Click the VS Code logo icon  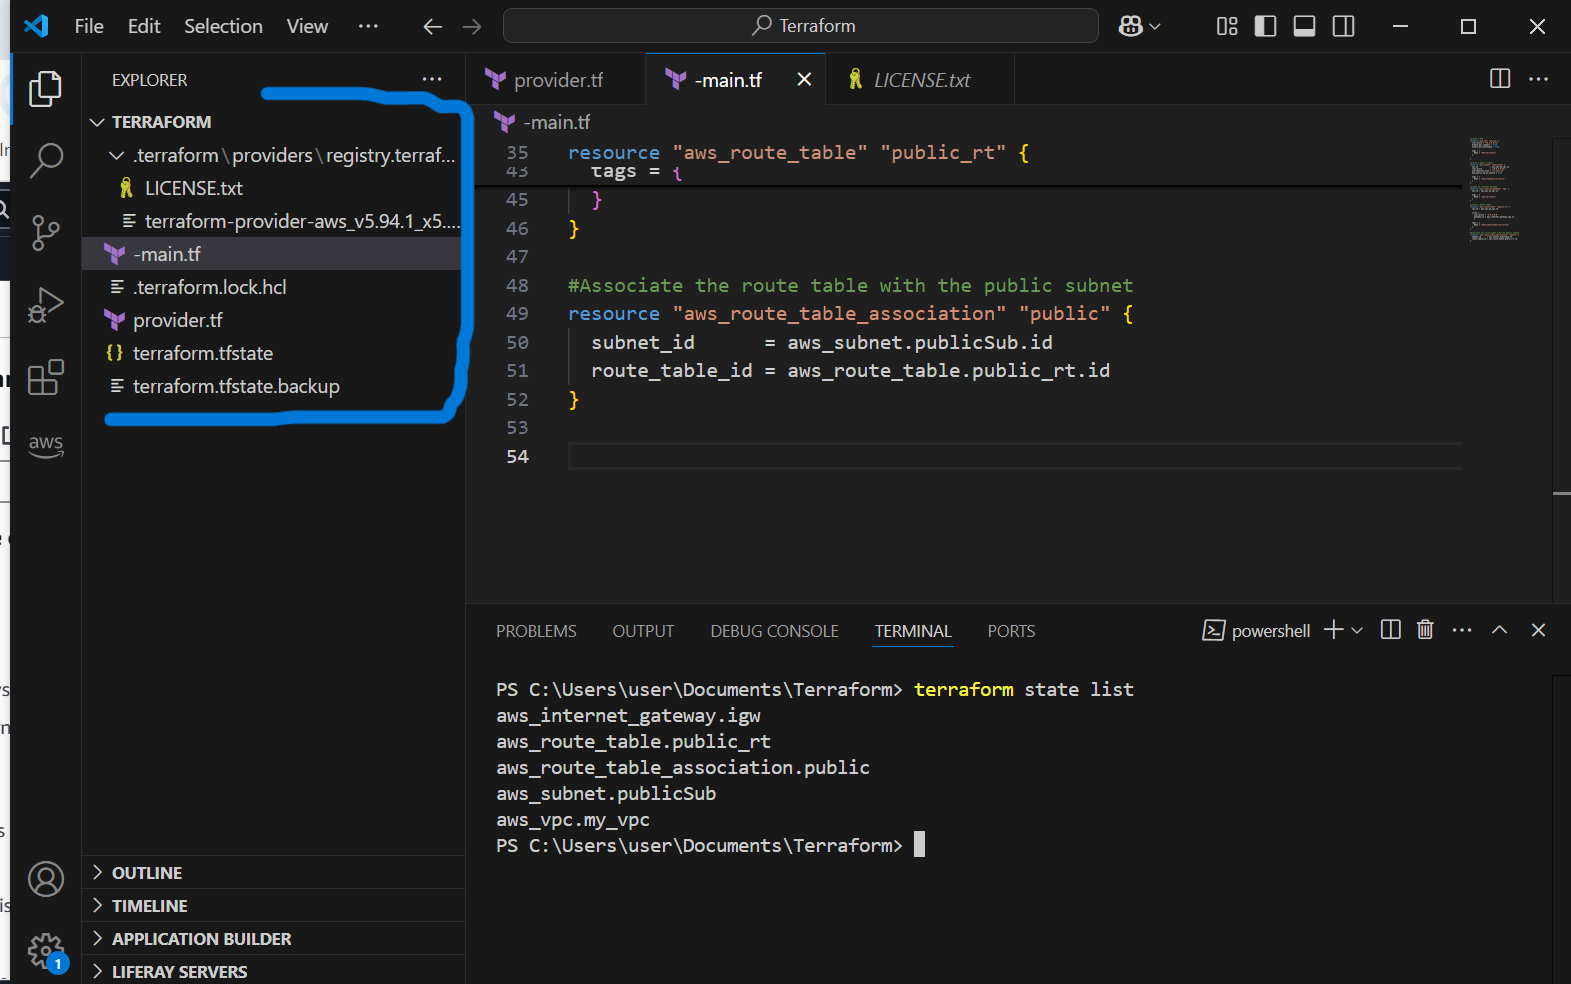36,26
